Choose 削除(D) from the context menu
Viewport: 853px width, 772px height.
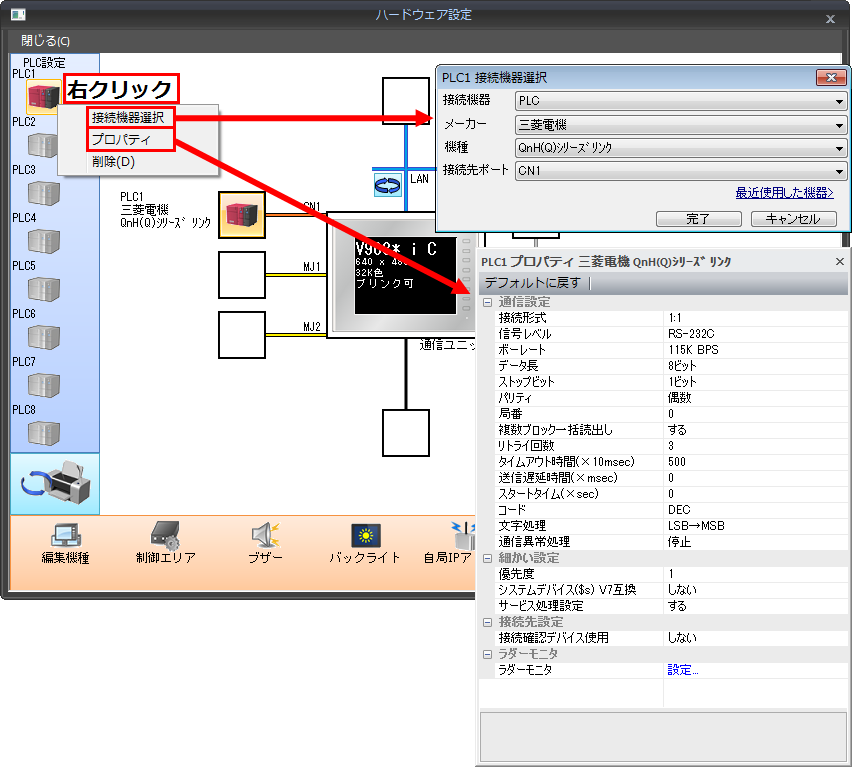pos(113,162)
